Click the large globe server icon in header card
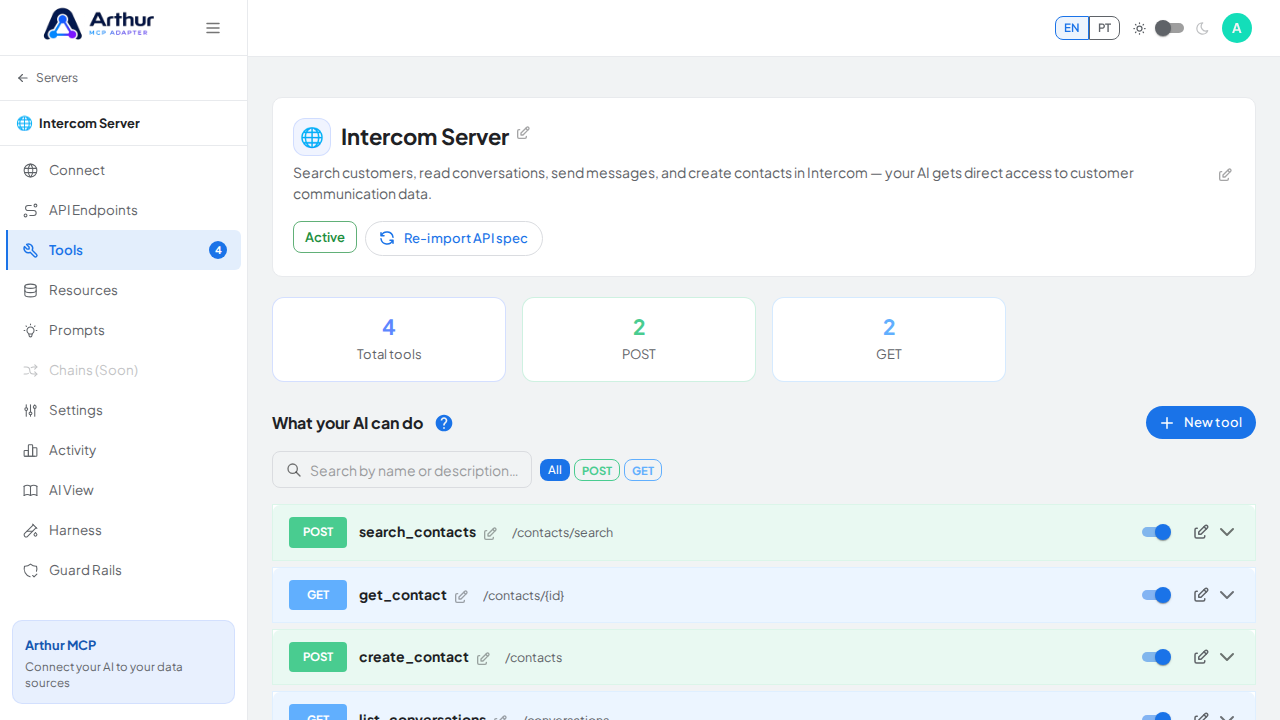The width and height of the screenshot is (1280, 720). pos(312,137)
